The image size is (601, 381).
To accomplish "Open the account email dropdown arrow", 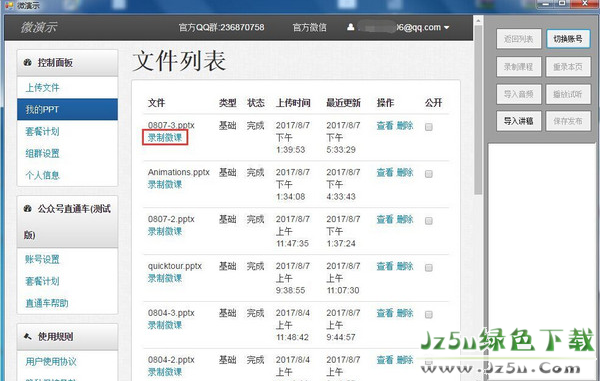I will click(447, 28).
